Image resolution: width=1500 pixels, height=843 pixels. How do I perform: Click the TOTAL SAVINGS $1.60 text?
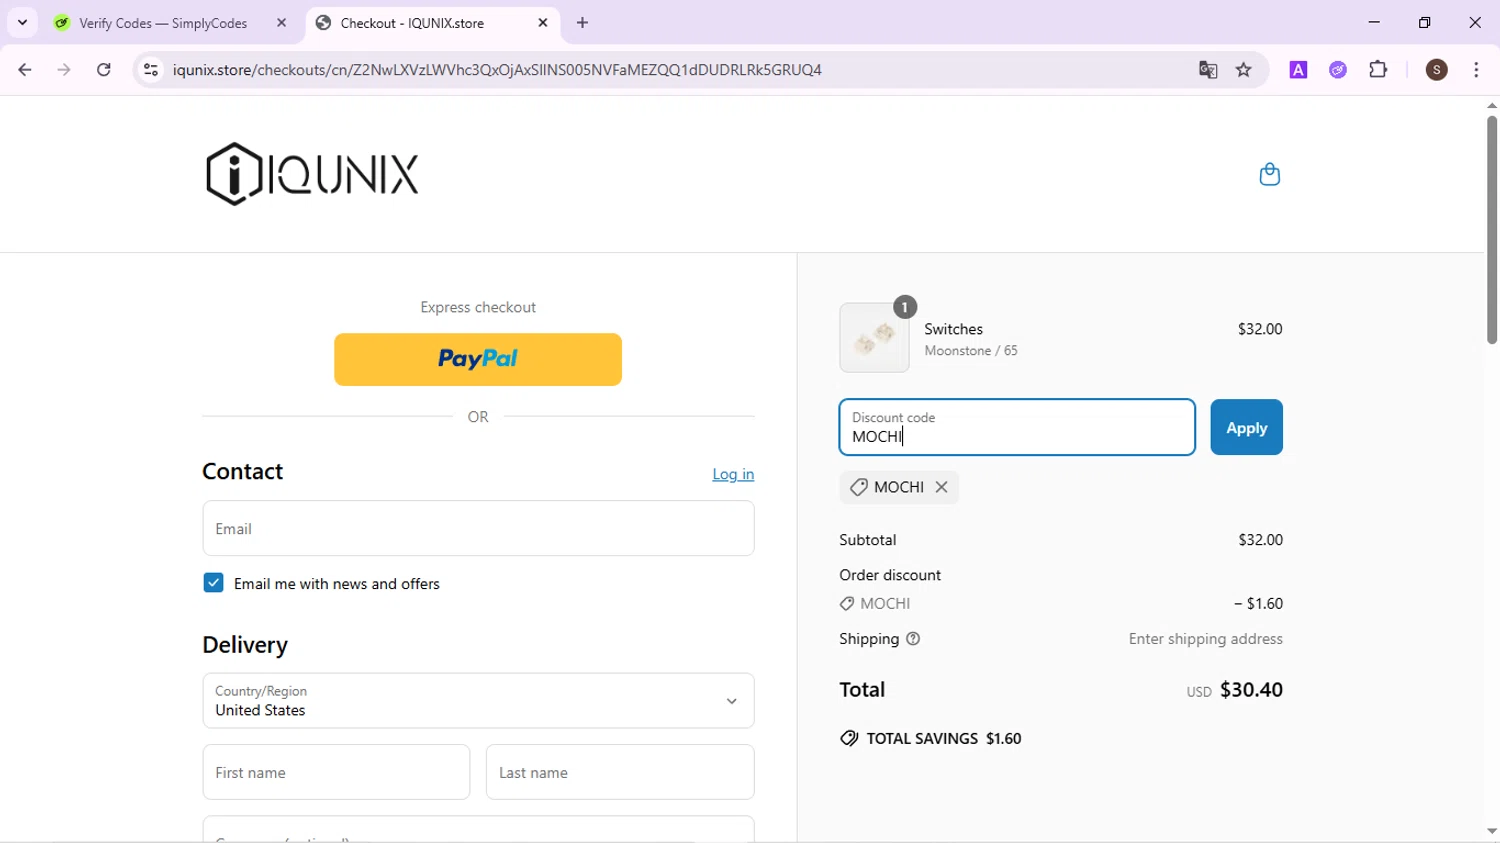pos(944,739)
